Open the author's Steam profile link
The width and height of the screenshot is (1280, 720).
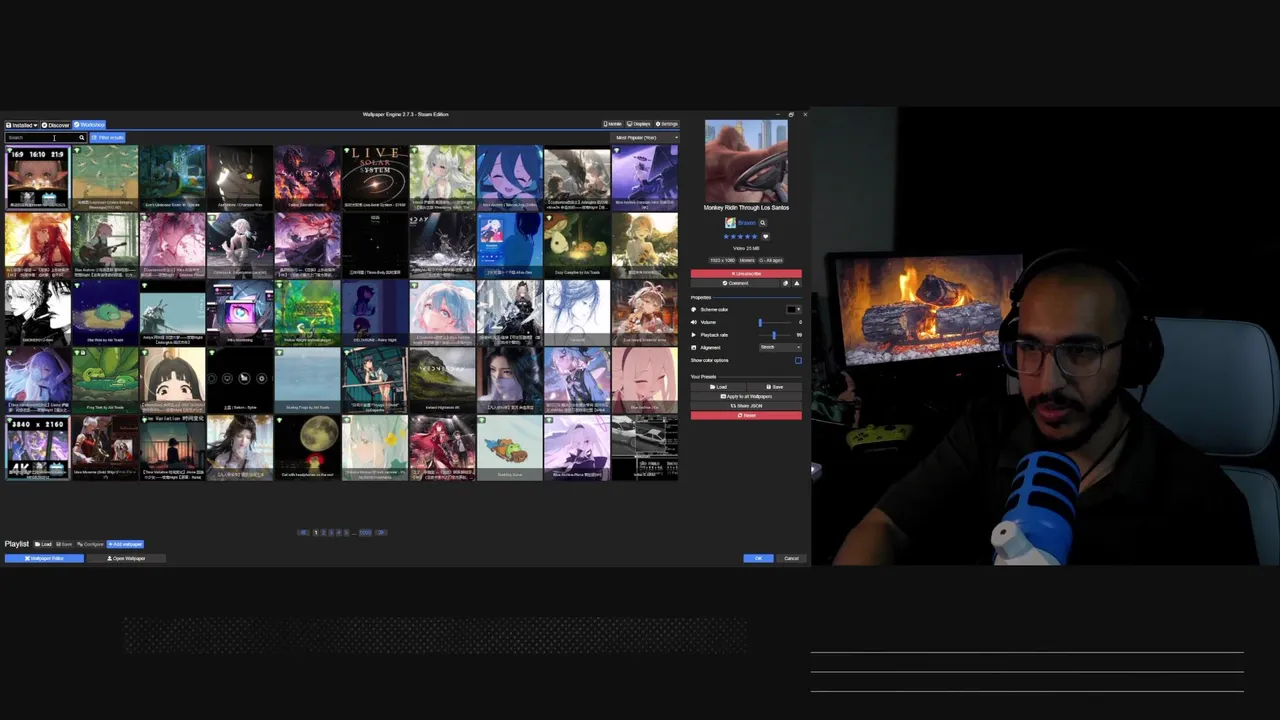tap(747, 223)
